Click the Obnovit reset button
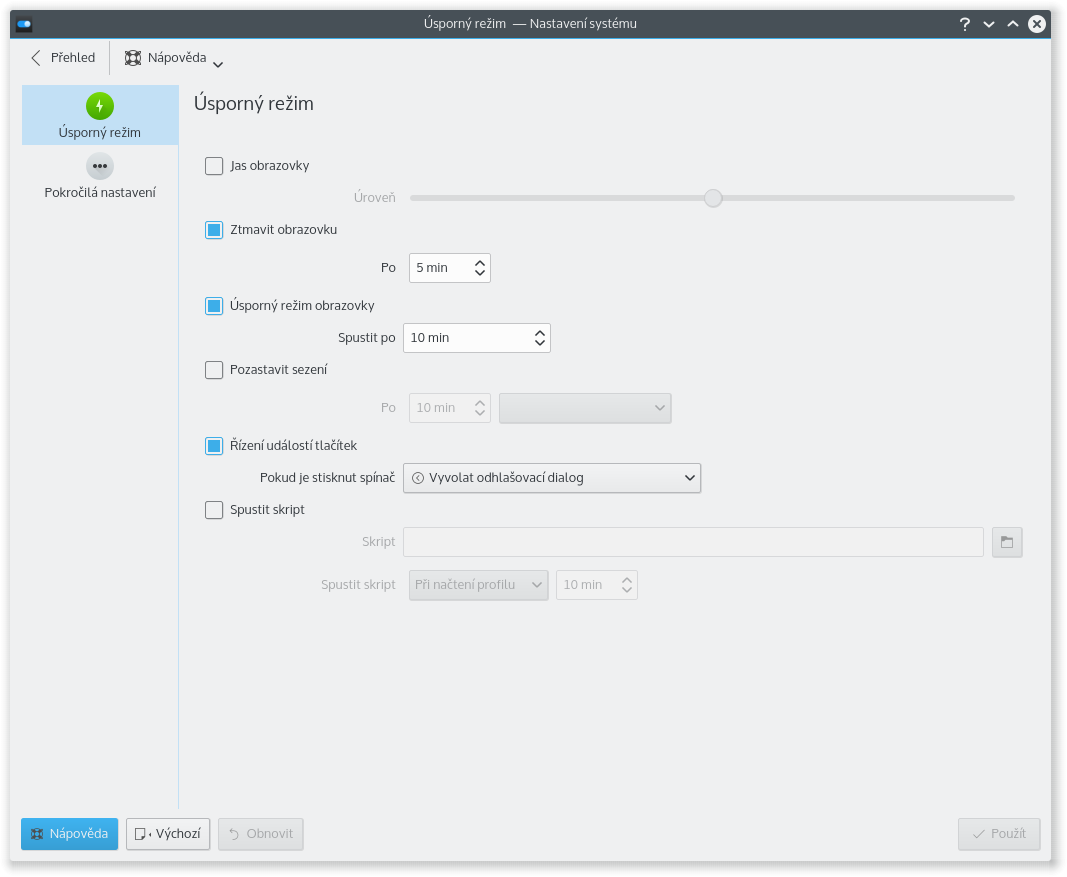The width and height of the screenshot is (1067, 877). [261, 834]
